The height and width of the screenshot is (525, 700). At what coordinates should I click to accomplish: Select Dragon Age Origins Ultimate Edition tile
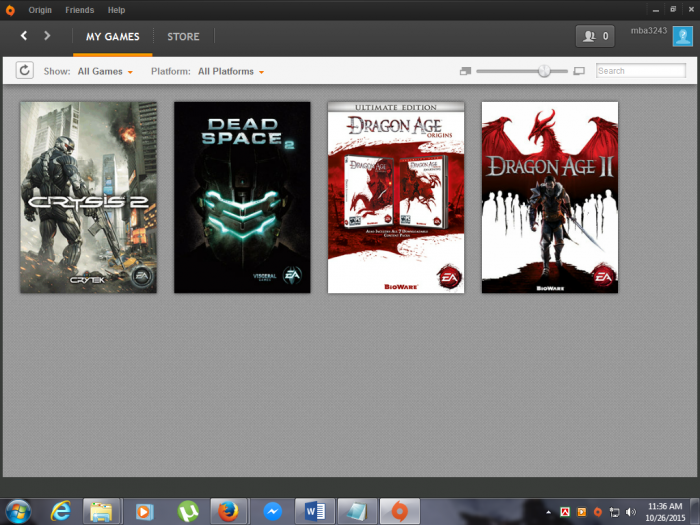tap(396, 197)
